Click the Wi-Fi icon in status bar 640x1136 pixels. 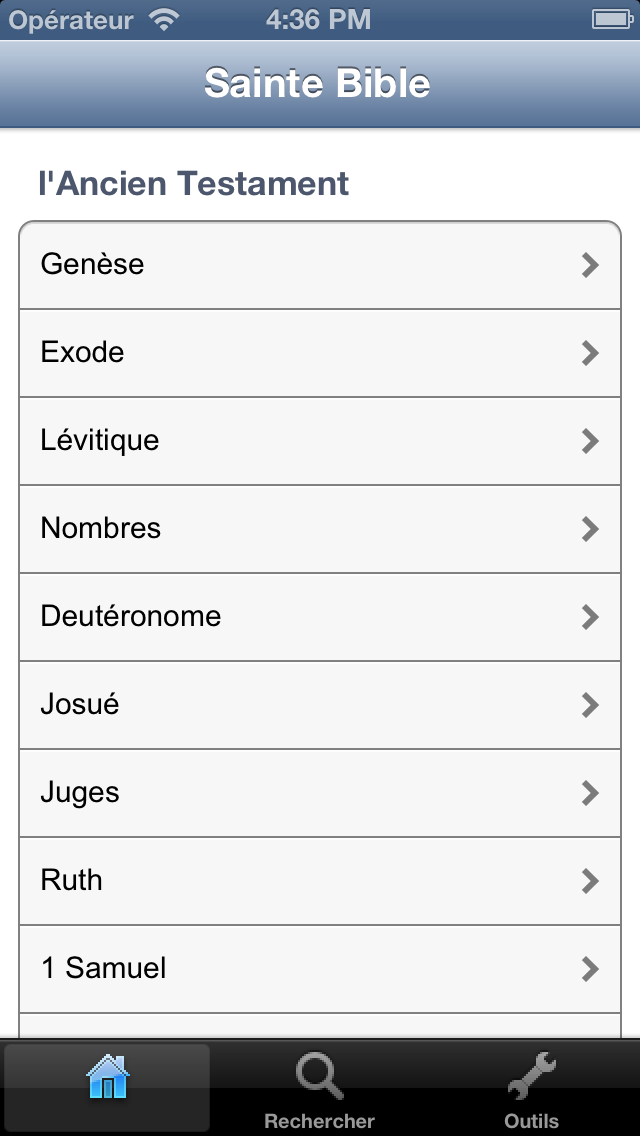[163, 19]
